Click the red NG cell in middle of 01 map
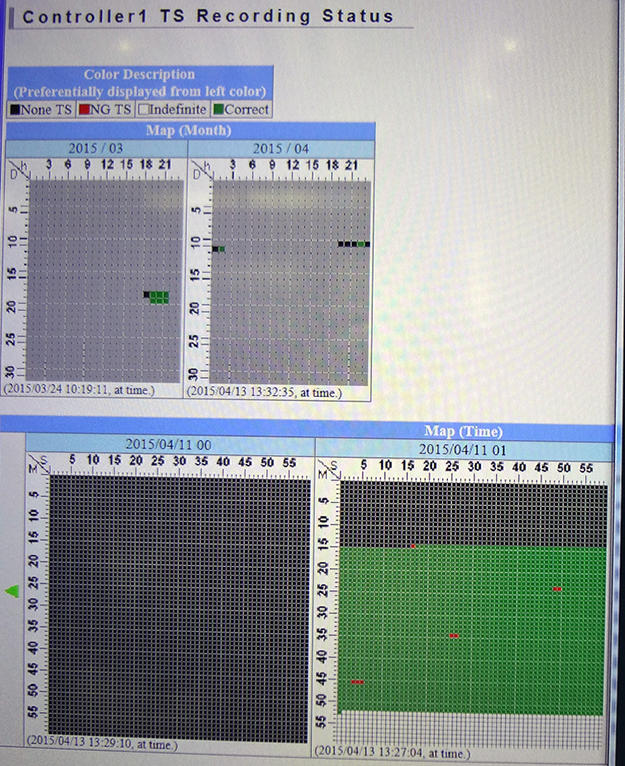625x766 pixels. pyautogui.click(x=454, y=635)
